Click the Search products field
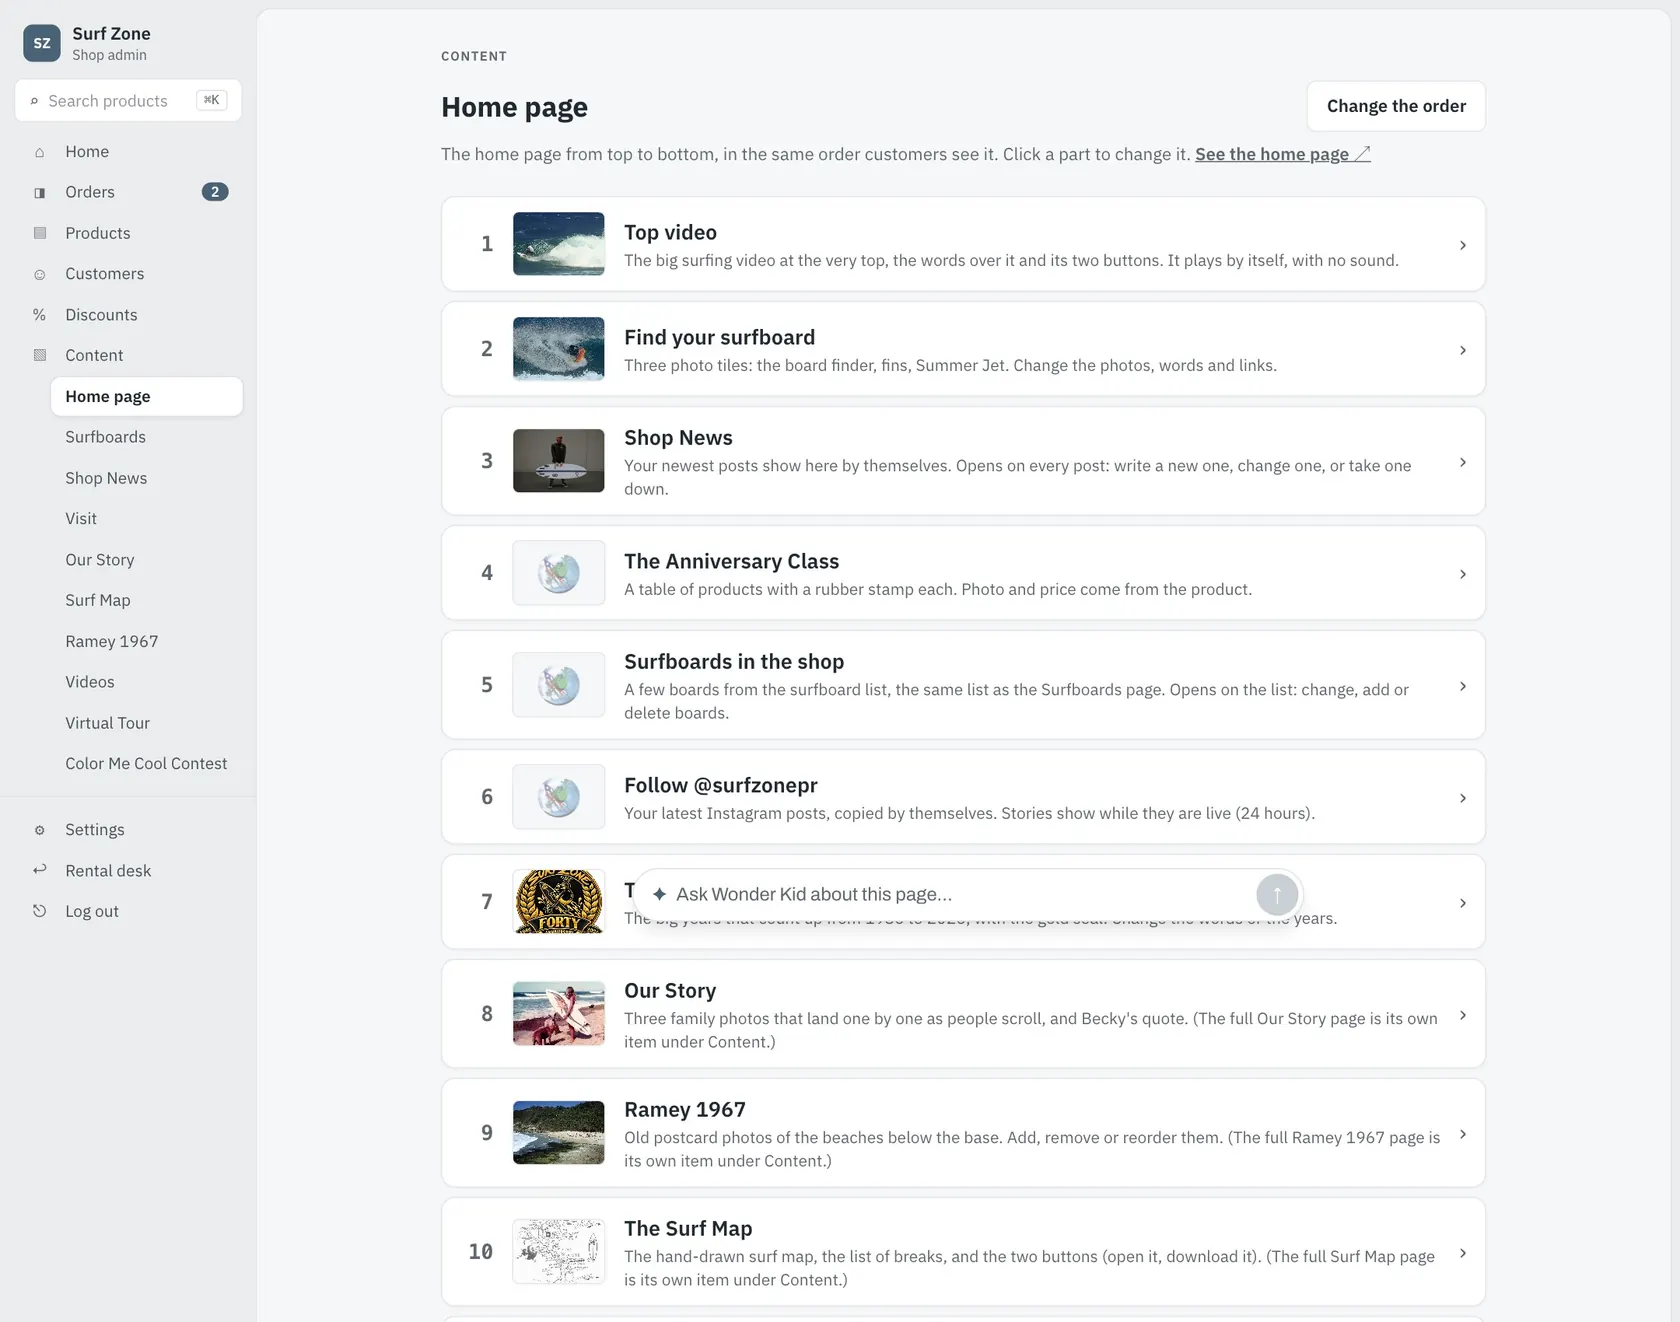1680x1322 pixels. tap(128, 100)
